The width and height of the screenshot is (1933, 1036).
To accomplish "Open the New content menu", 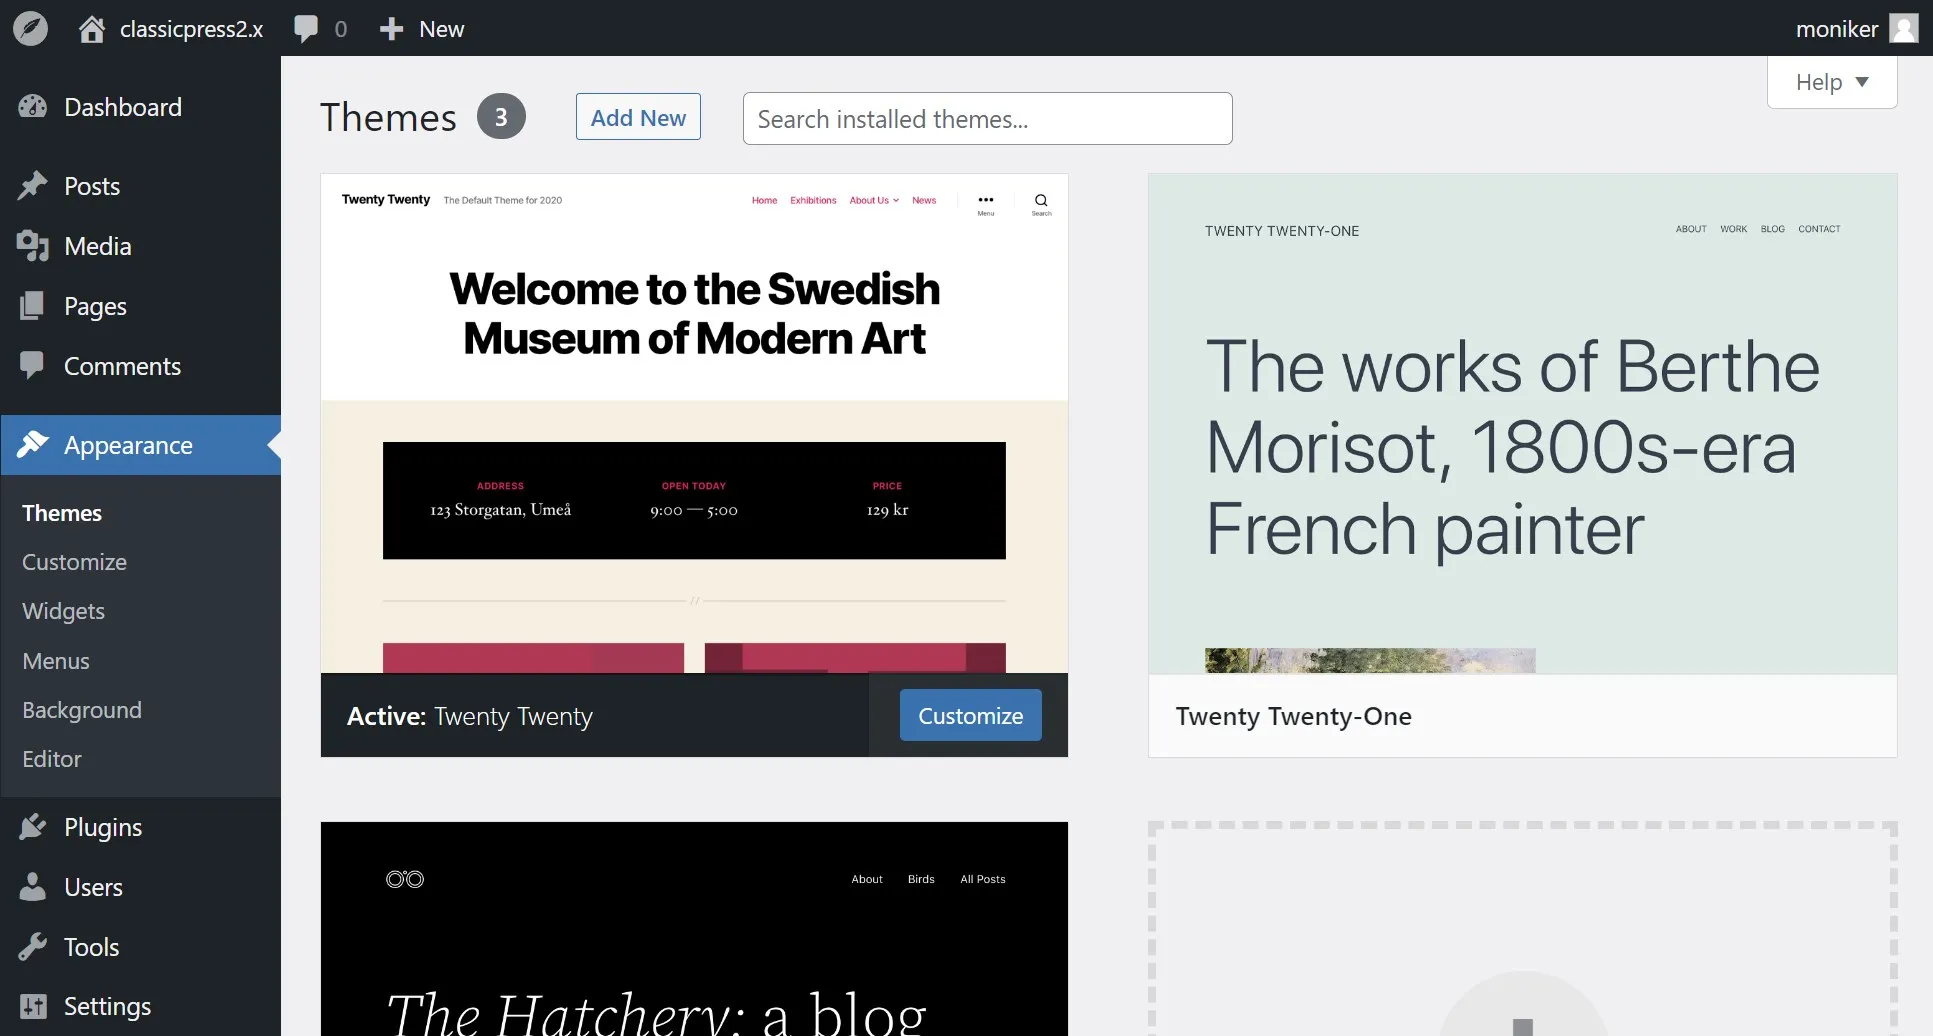I will (422, 29).
